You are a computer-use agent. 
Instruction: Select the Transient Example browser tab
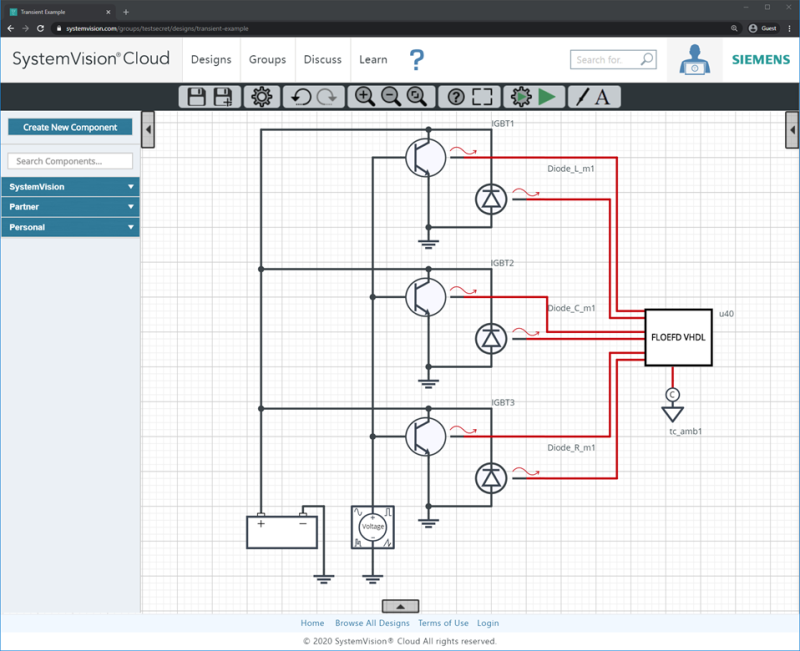pyautogui.click(x=60, y=12)
